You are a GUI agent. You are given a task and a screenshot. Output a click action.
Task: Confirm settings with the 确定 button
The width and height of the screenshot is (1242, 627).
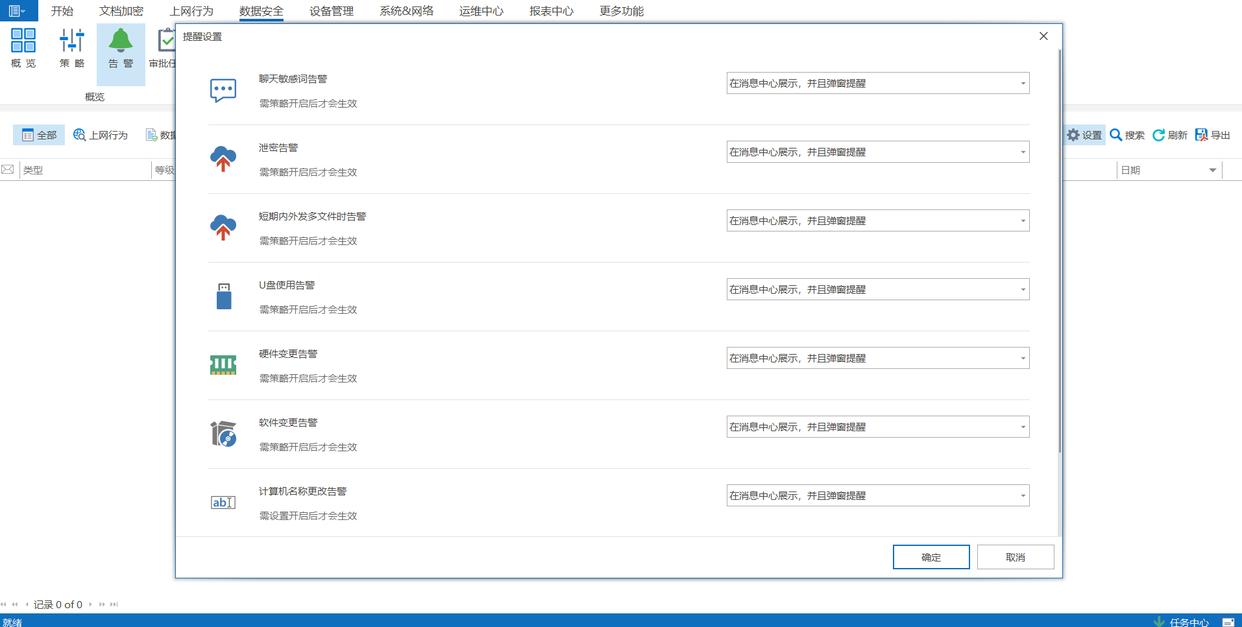tap(931, 557)
